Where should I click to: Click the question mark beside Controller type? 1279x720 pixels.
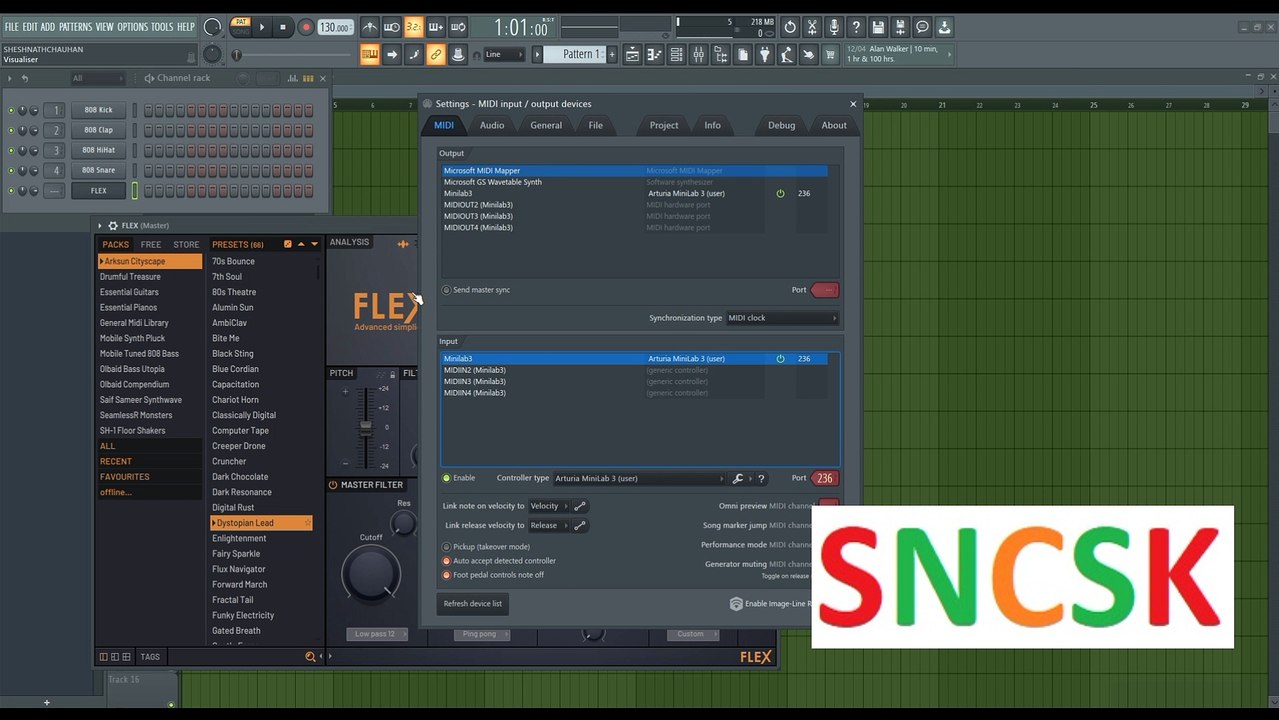coord(761,479)
